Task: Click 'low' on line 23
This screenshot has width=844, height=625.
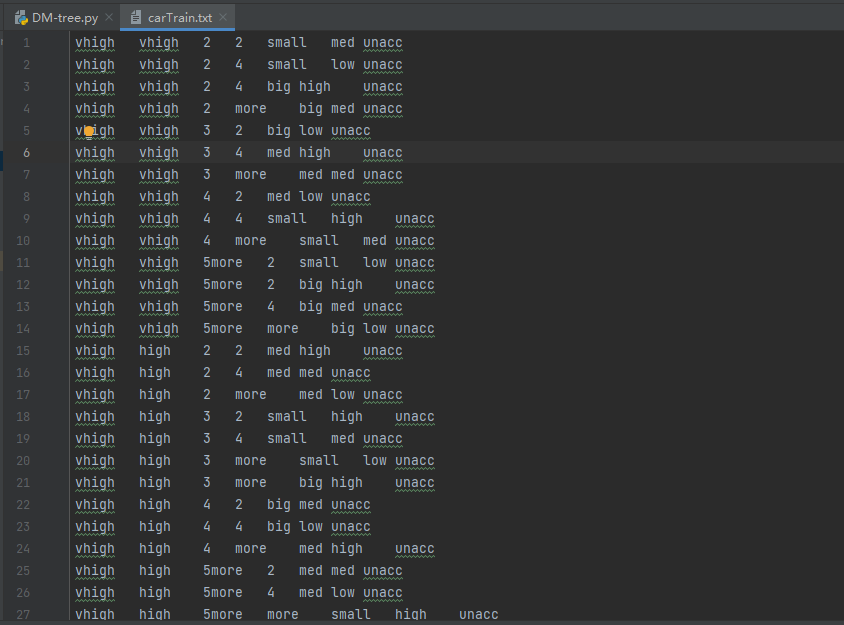Action: pos(311,527)
